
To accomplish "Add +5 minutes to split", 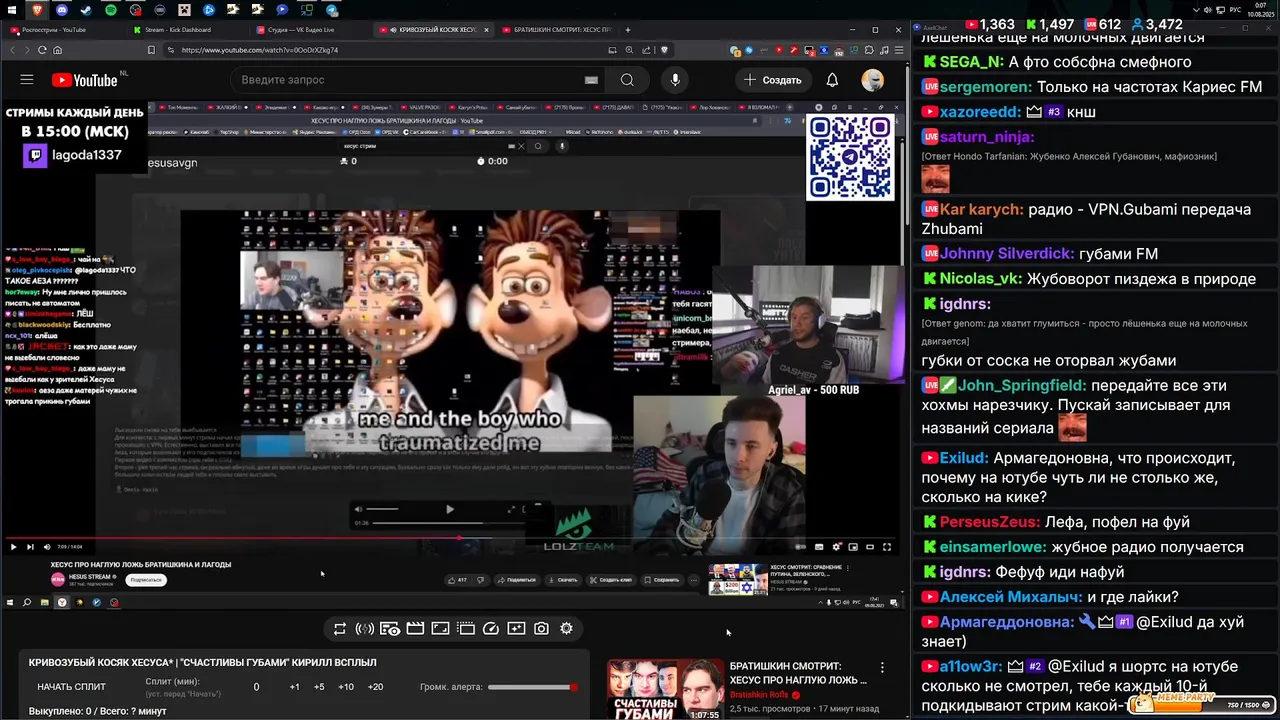I will point(319,687).
